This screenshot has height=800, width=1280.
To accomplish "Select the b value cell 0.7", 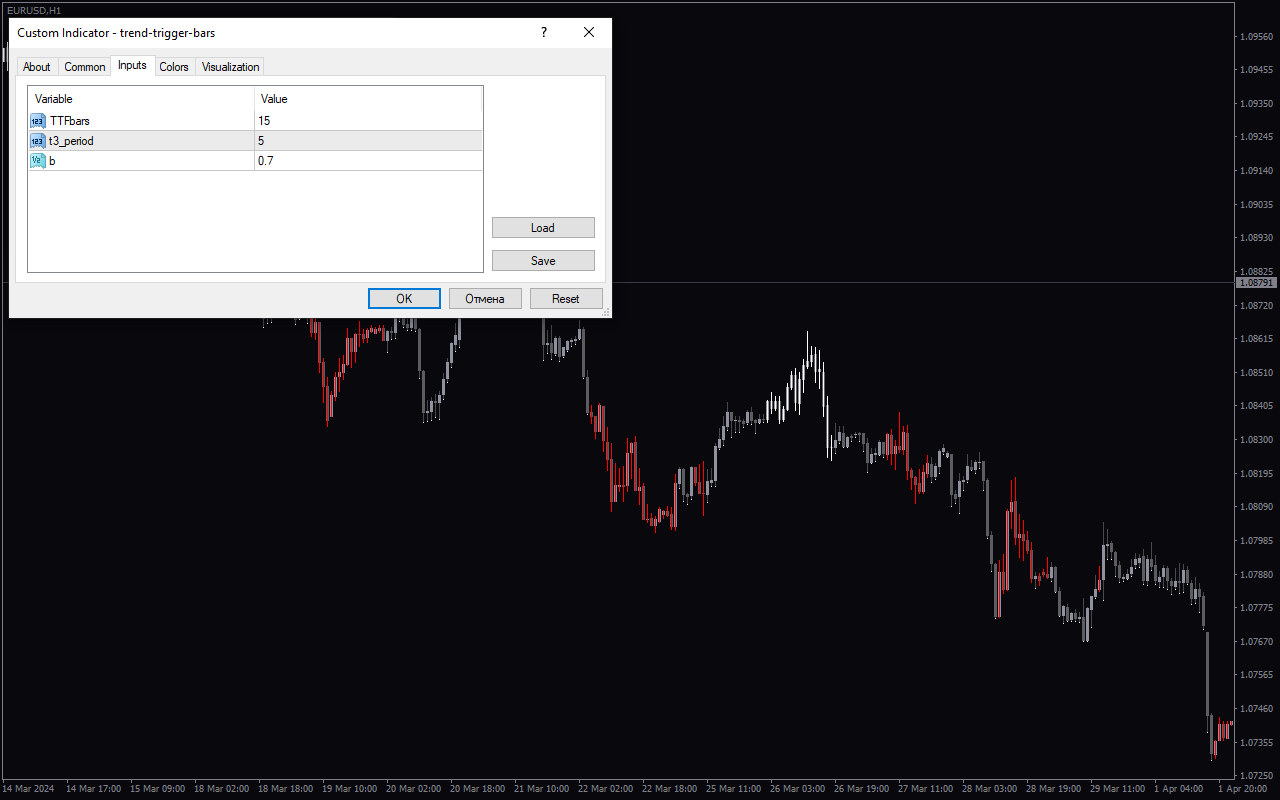I will [368, 161].
